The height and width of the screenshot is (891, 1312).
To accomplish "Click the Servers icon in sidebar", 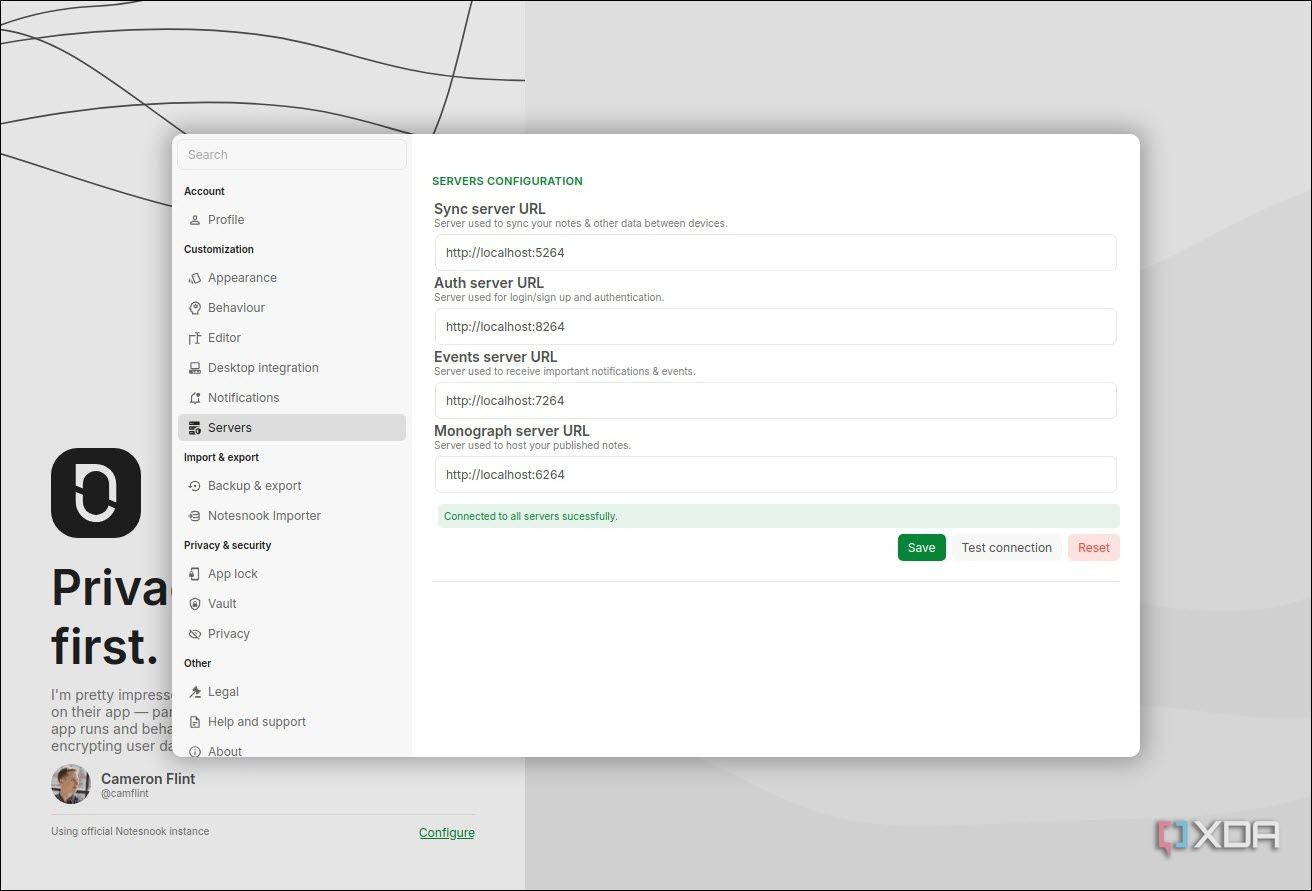I will coord(195,428).
